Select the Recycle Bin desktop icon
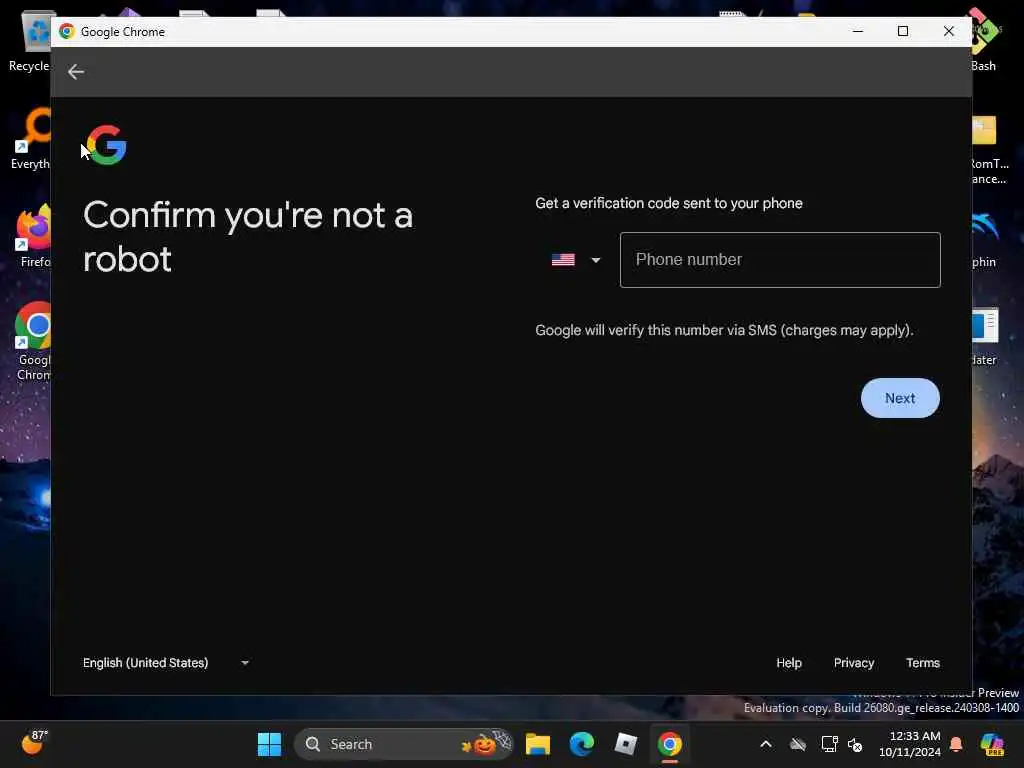This screenshot has height=768, width=1024. pyautogui.click(x=30, y=42)
